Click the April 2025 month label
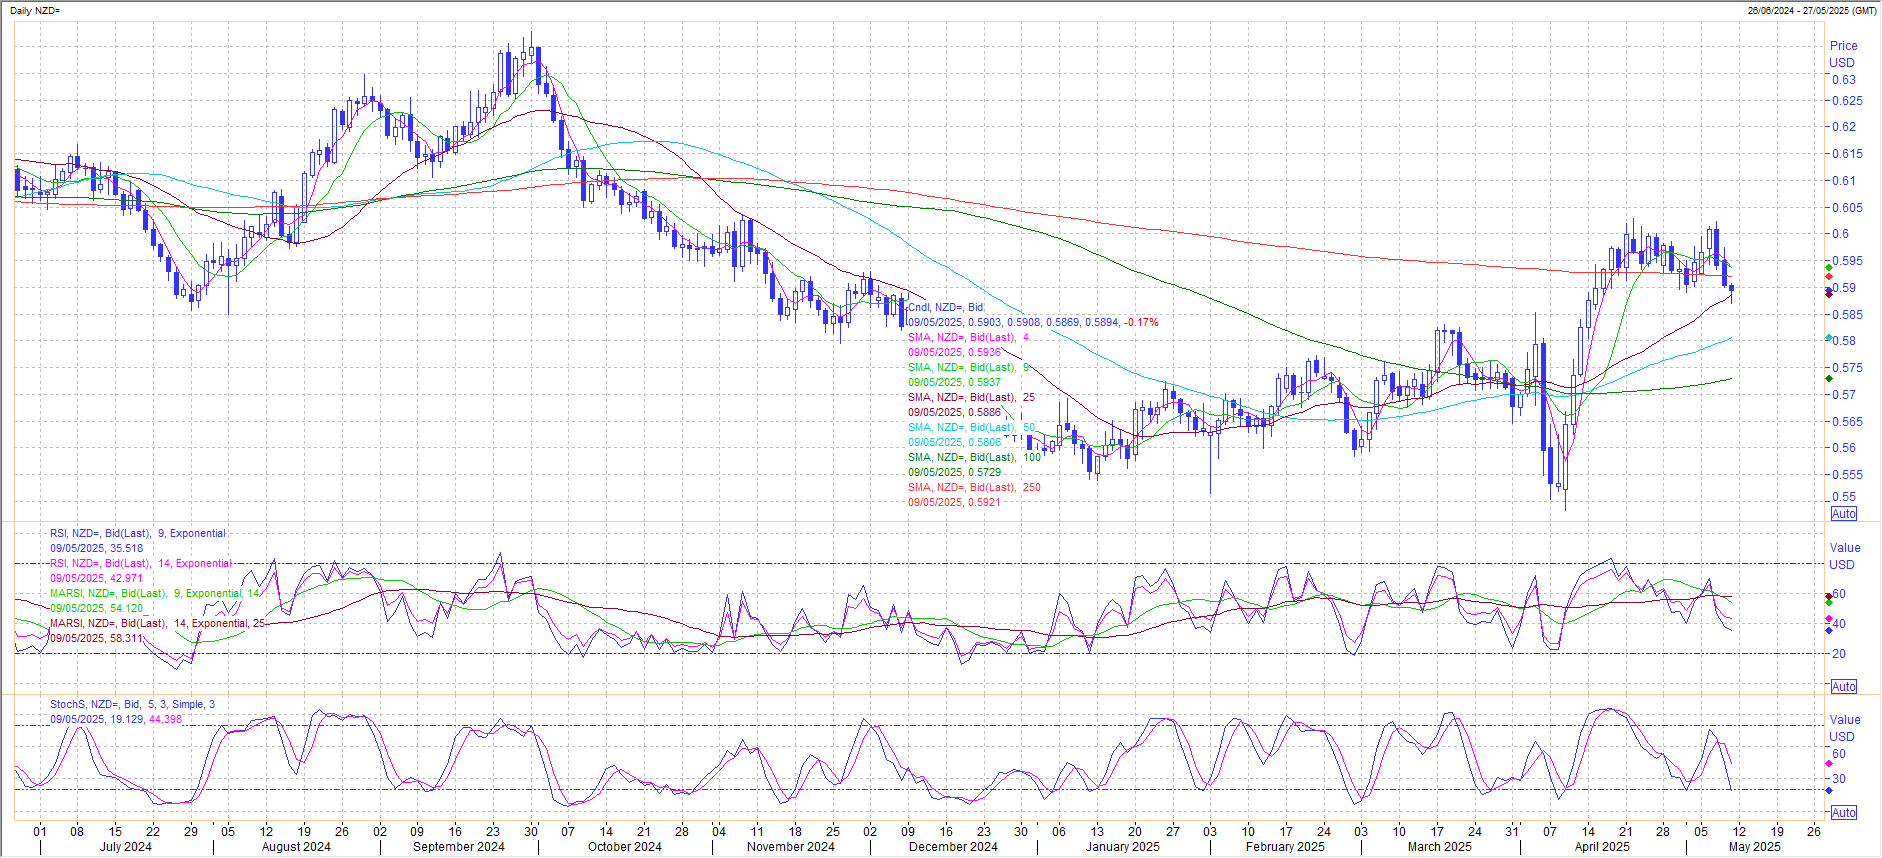Viewport: 1882px width, 858px height. point(1602,847)
